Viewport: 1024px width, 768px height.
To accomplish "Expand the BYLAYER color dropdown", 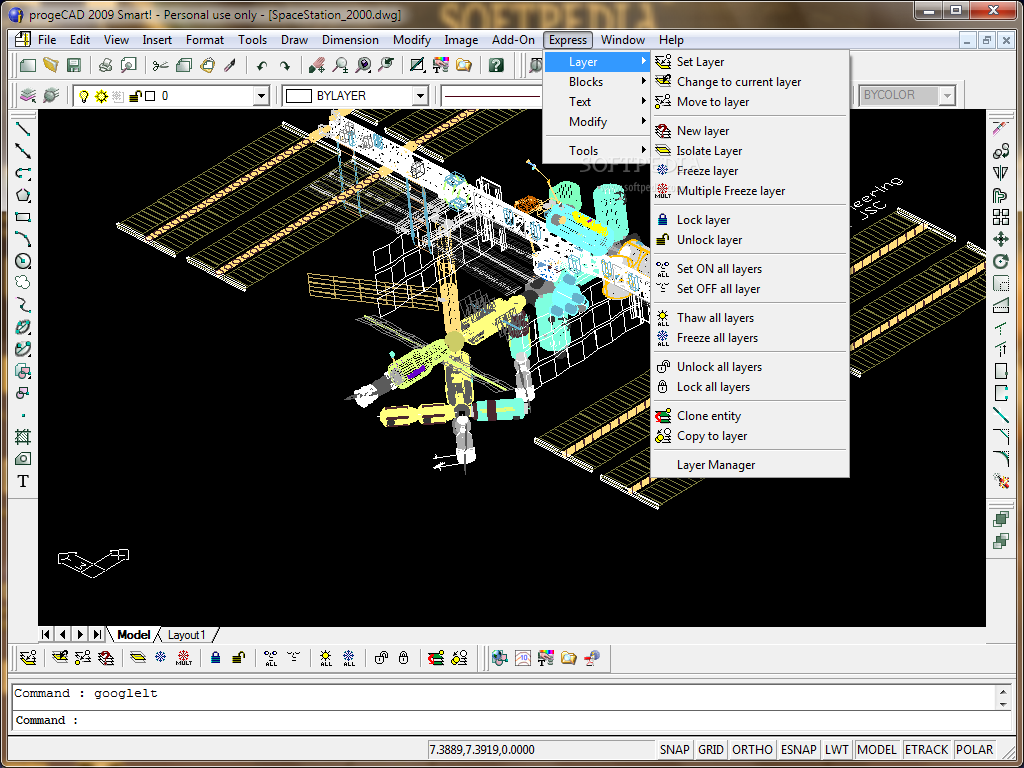I will 420,97.
